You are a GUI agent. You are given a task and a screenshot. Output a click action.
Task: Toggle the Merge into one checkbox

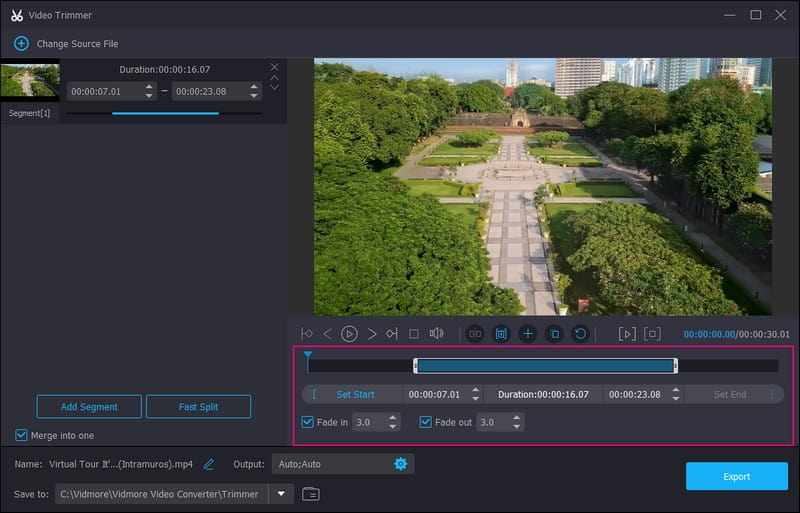coord(22,435)
